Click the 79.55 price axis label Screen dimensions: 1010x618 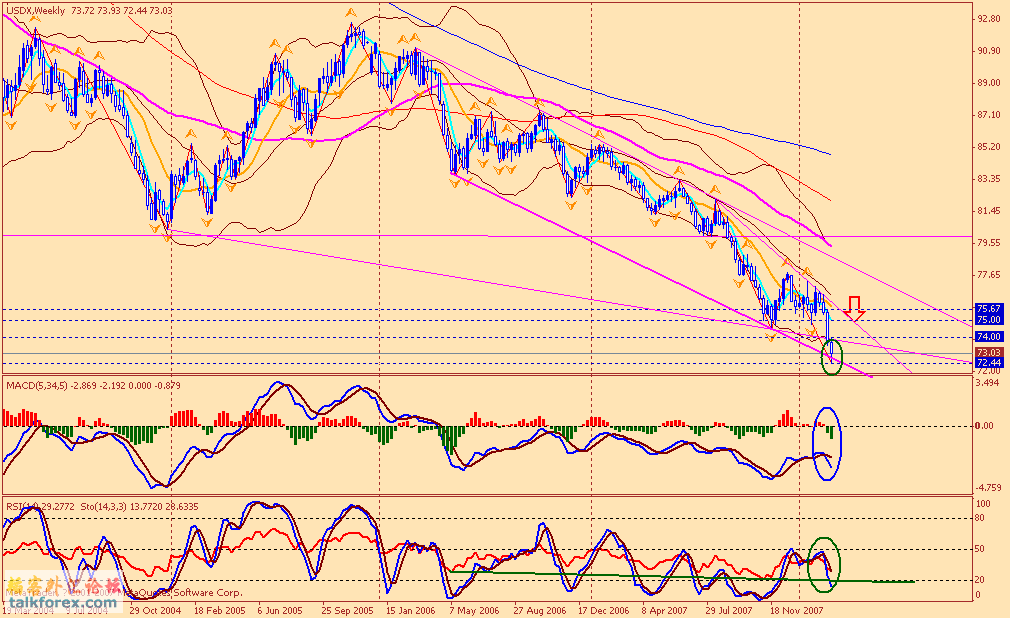coord(989,243)
